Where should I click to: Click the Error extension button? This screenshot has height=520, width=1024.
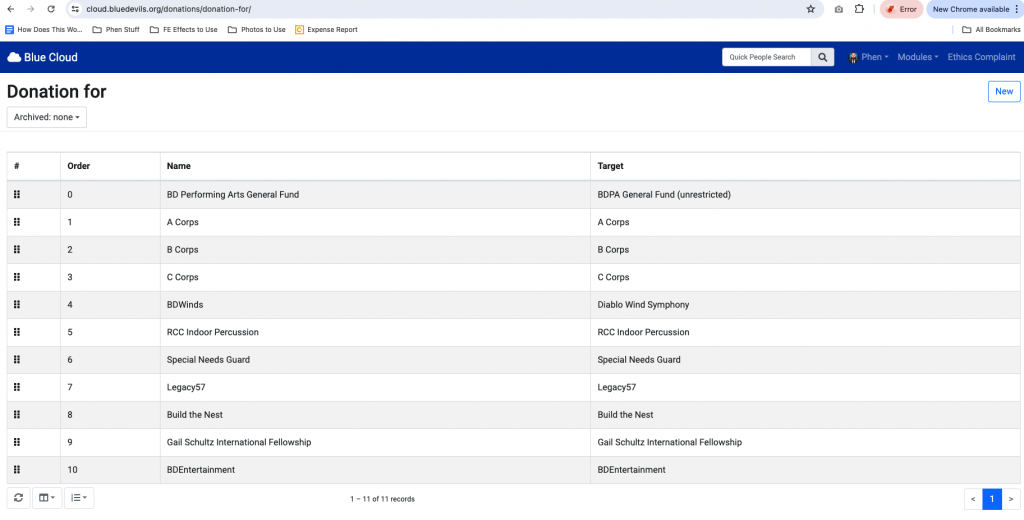901,9
